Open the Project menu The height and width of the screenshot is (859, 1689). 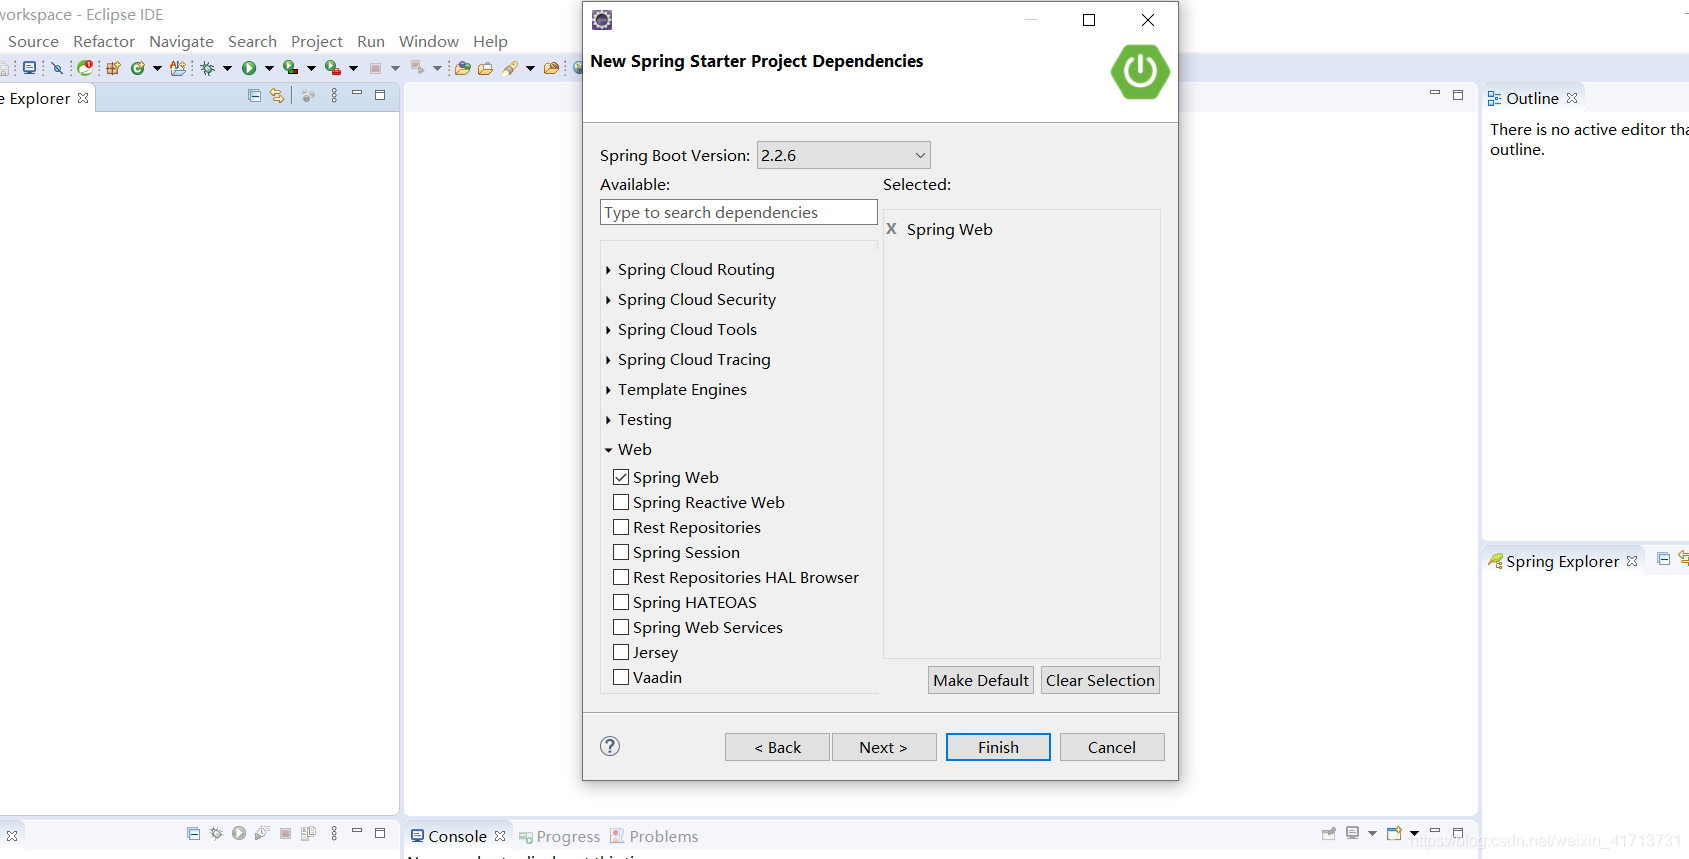pyautogui.click(x=317, y=41)
